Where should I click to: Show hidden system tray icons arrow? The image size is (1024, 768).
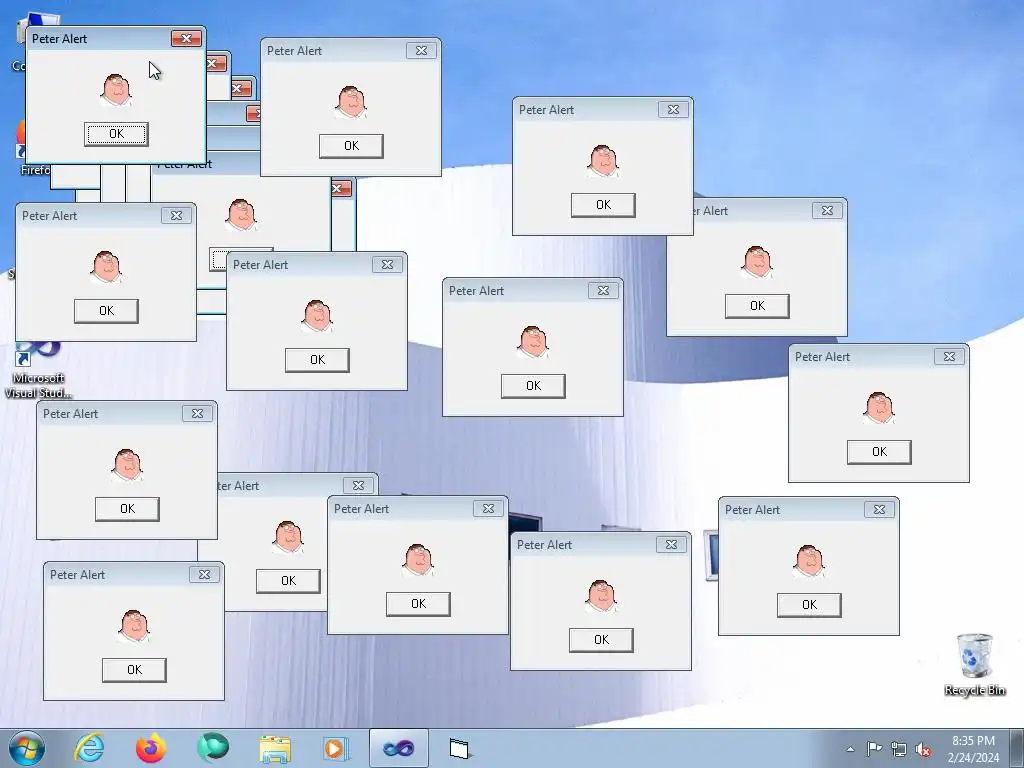point(850,749)
